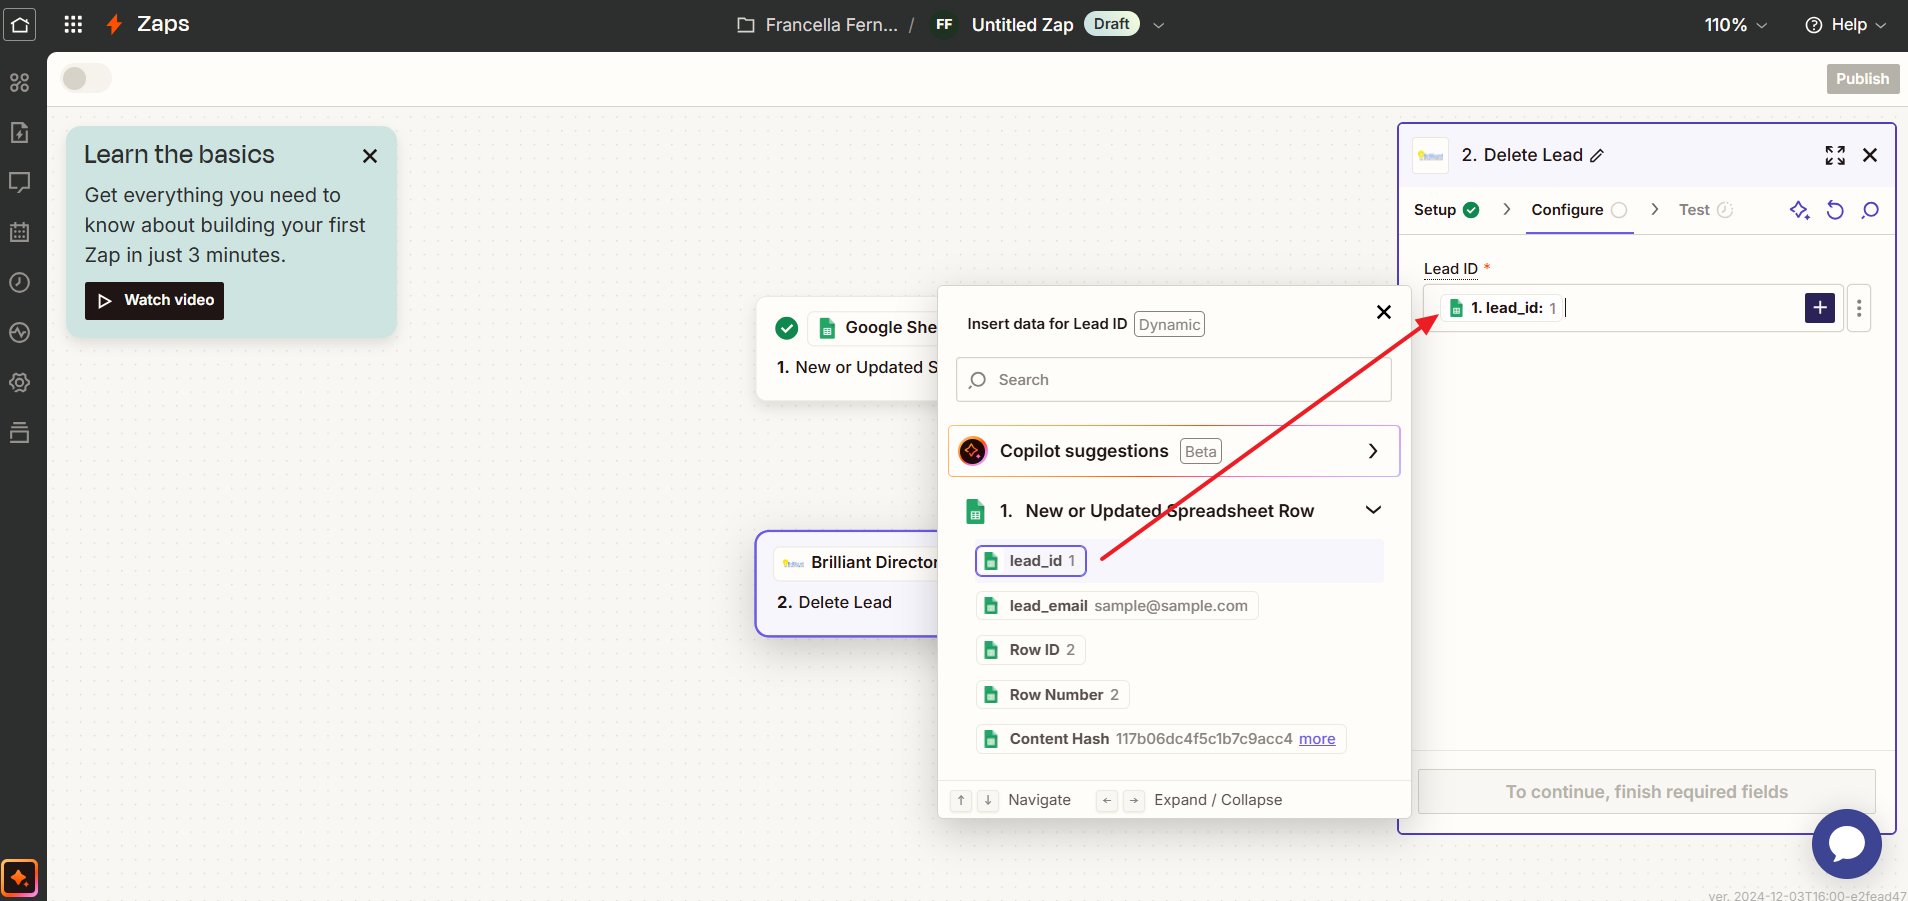Image resolution: width=1908 pixels, height=901 pixels.
Task: Open the chat support bubble
Action: [x=1847, y=844]
